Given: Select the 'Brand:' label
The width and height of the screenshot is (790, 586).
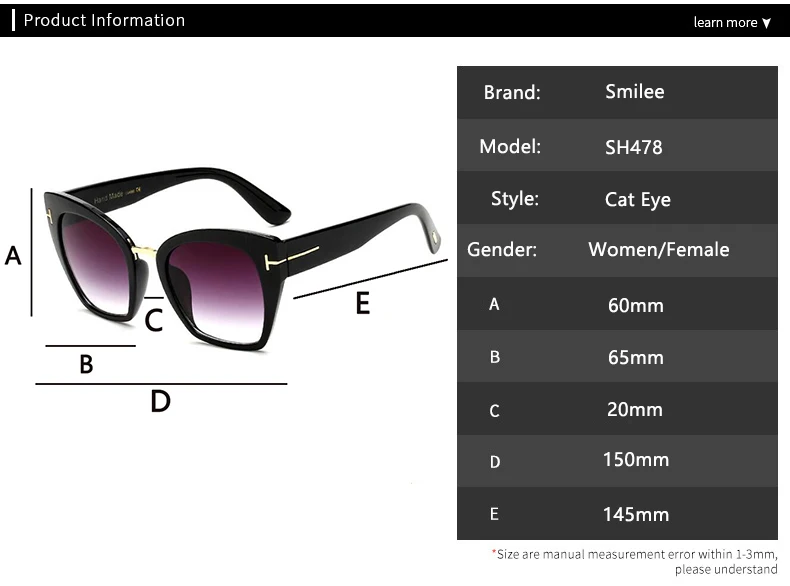Looking at the screenshot, I should pyautogui.click(x=512, y=92).
